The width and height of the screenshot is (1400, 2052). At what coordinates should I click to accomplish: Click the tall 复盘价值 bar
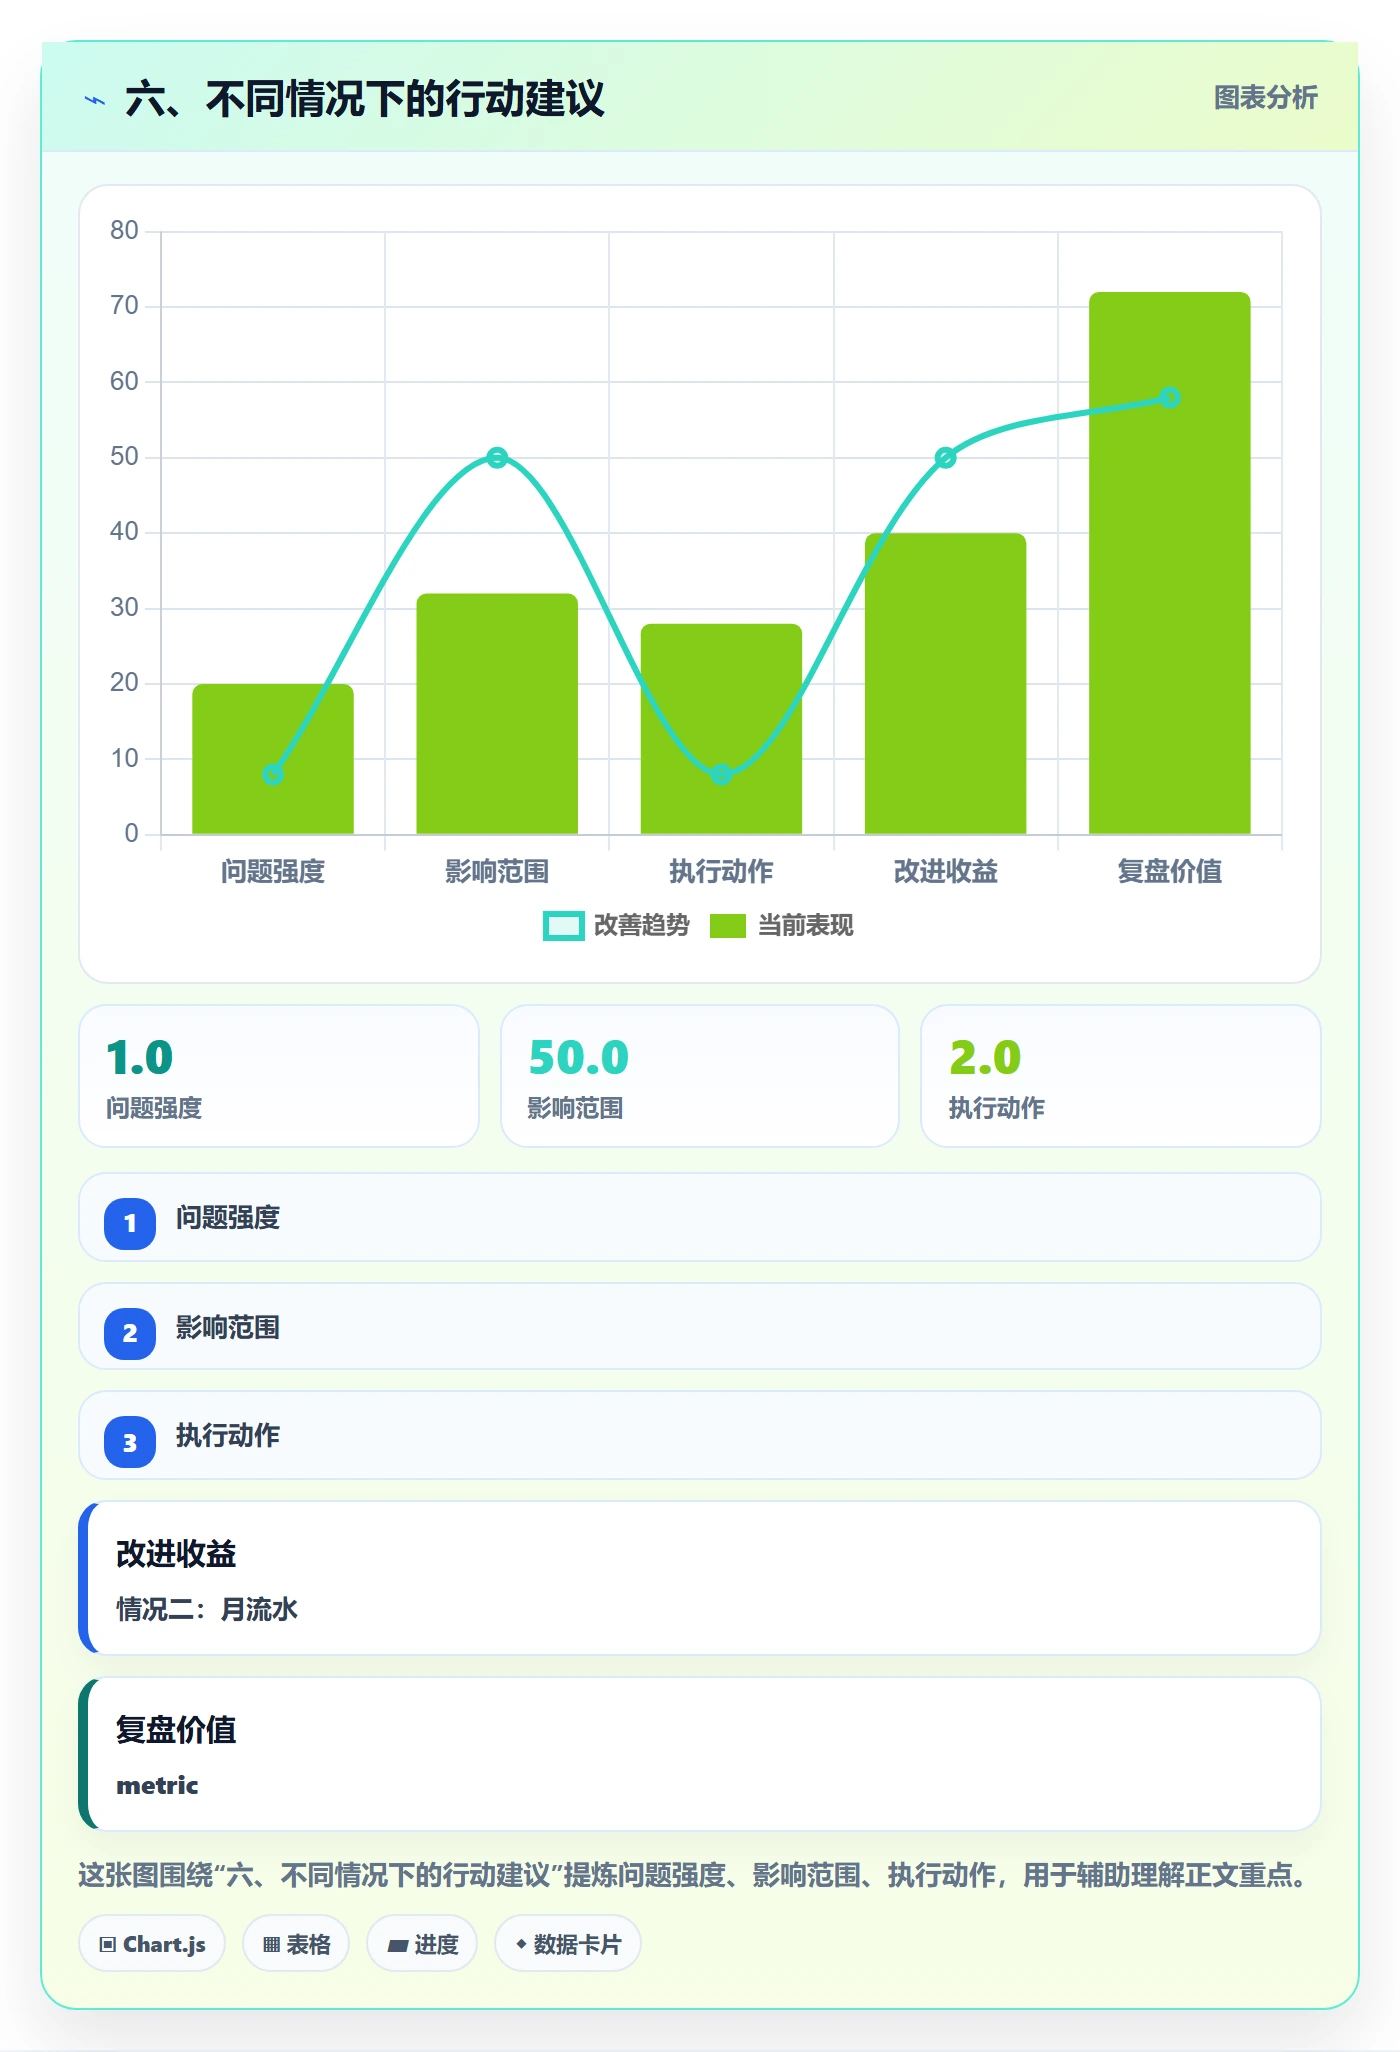tap(1170, 563)
